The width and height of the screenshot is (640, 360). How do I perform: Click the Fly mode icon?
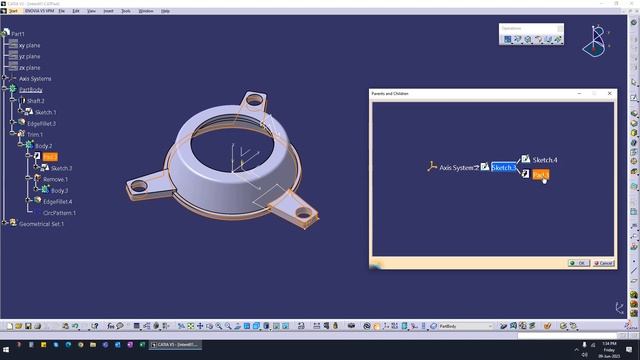[181, 326]
